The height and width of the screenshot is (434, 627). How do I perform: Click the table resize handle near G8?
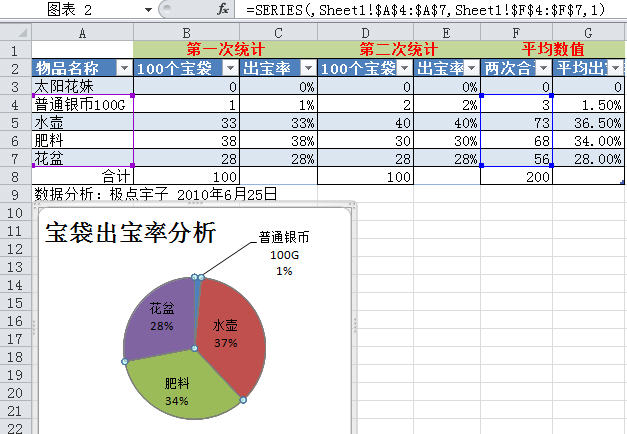click(x=622, y=182)
